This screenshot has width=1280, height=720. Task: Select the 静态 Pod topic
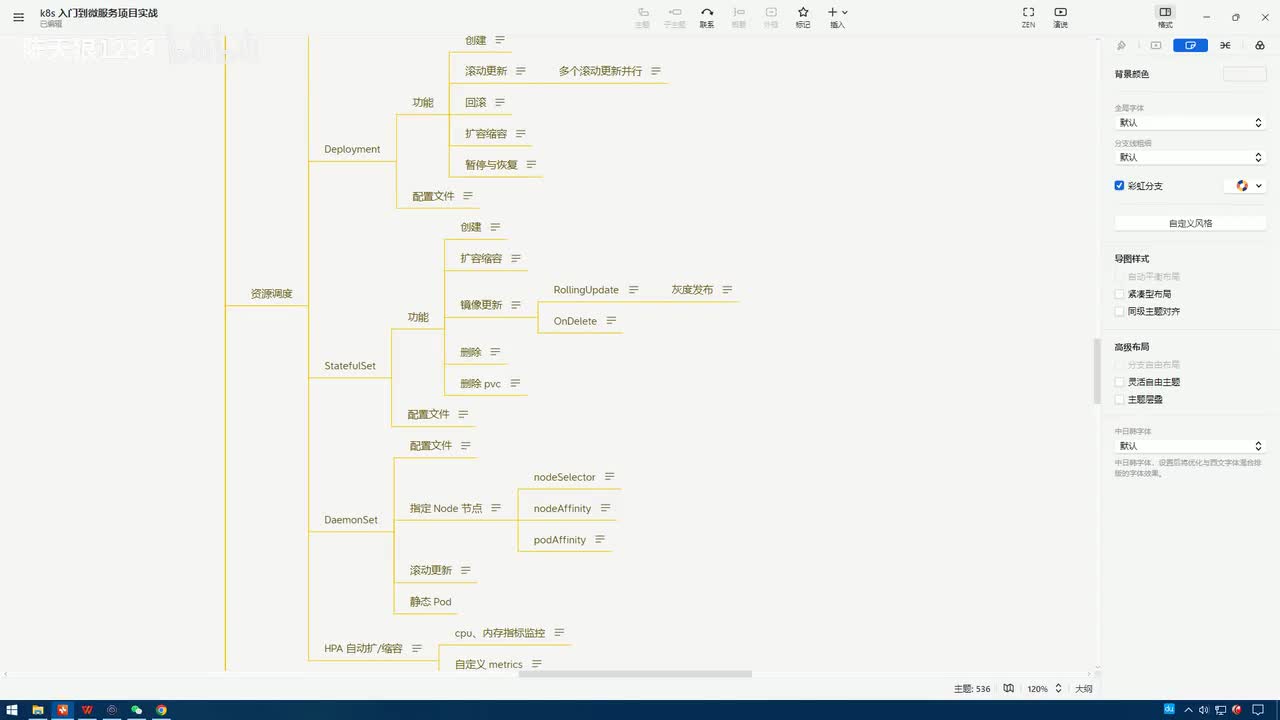(x=430, y=602)
